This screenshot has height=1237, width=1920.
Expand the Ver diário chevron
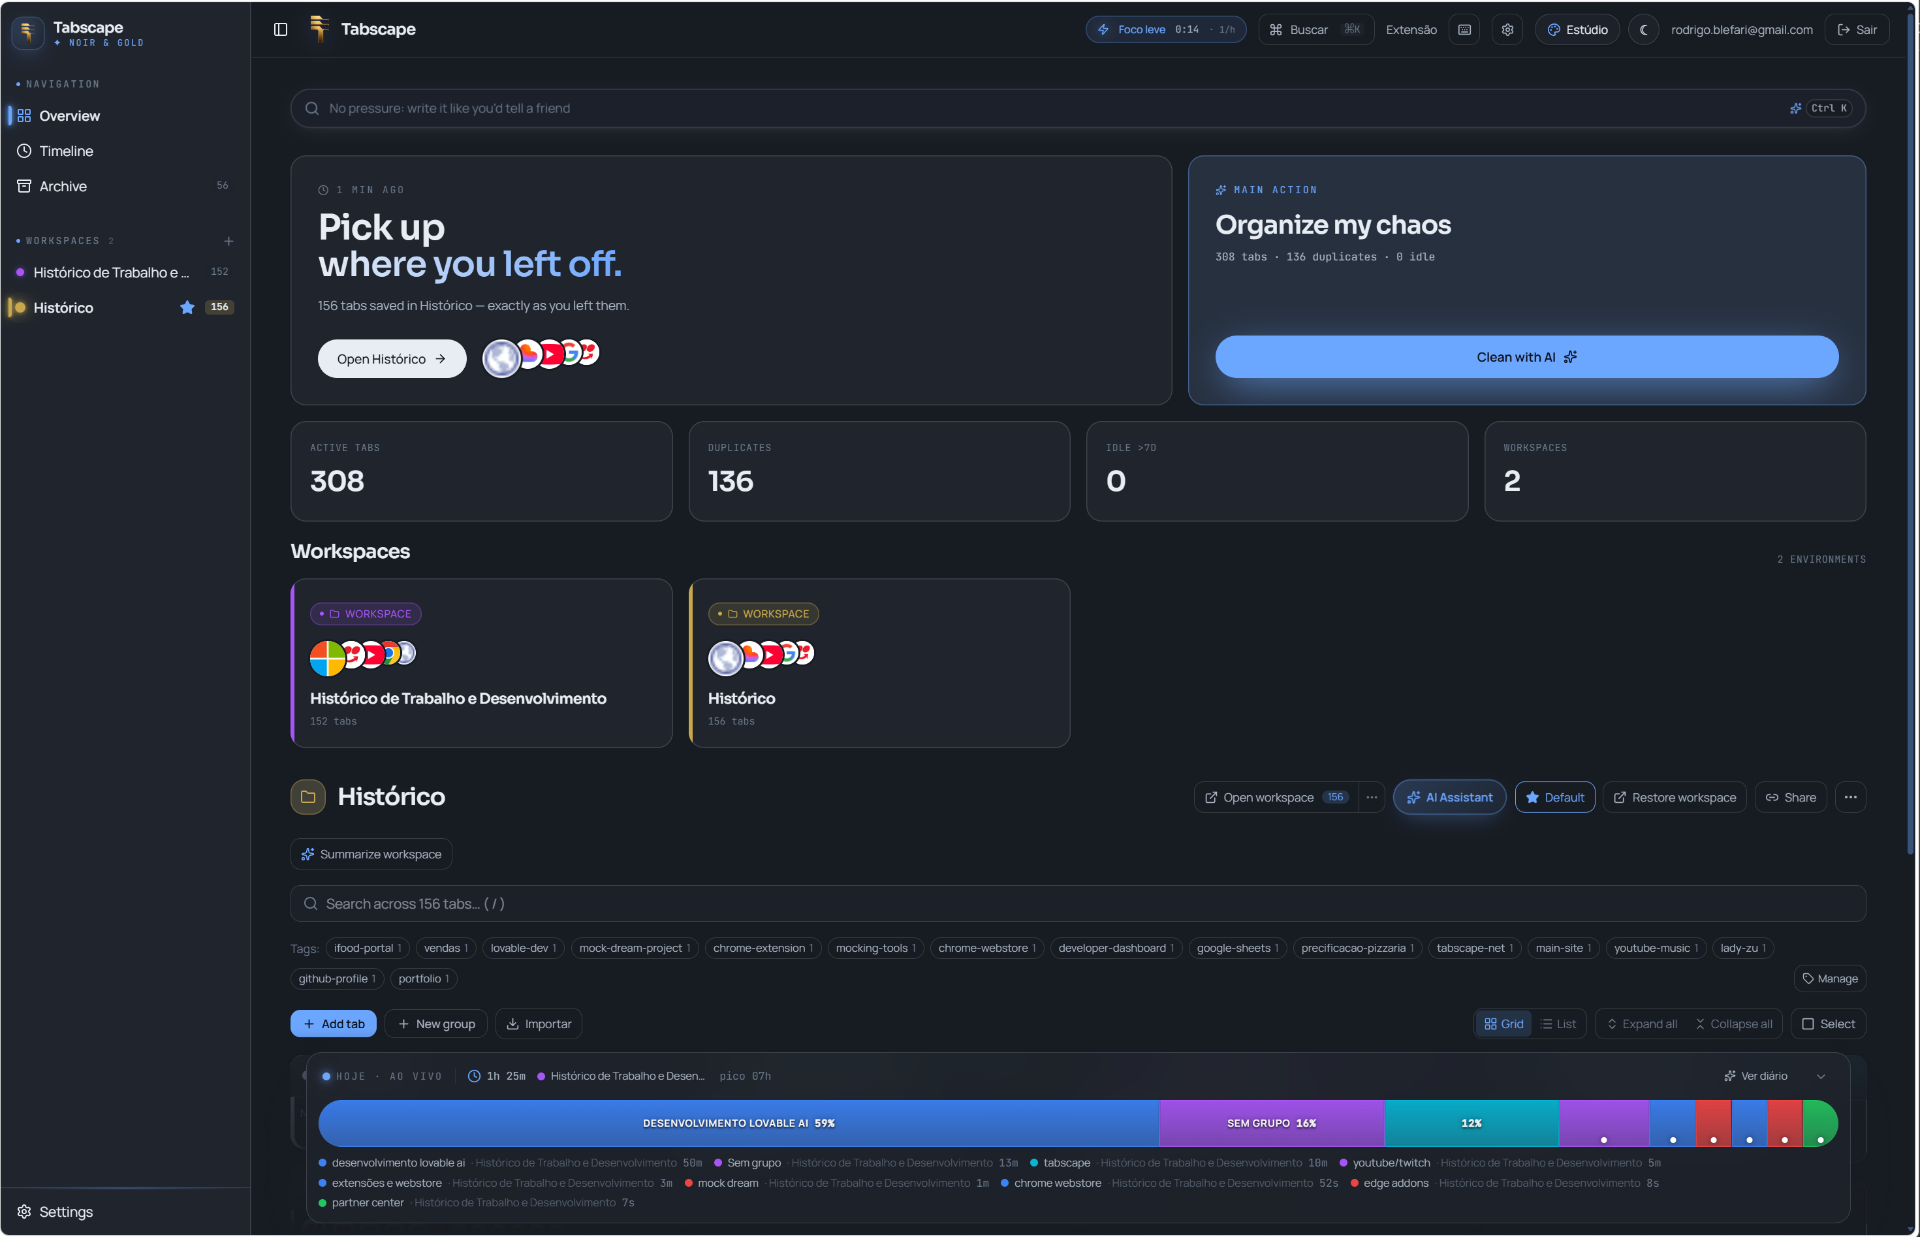1821,1077
